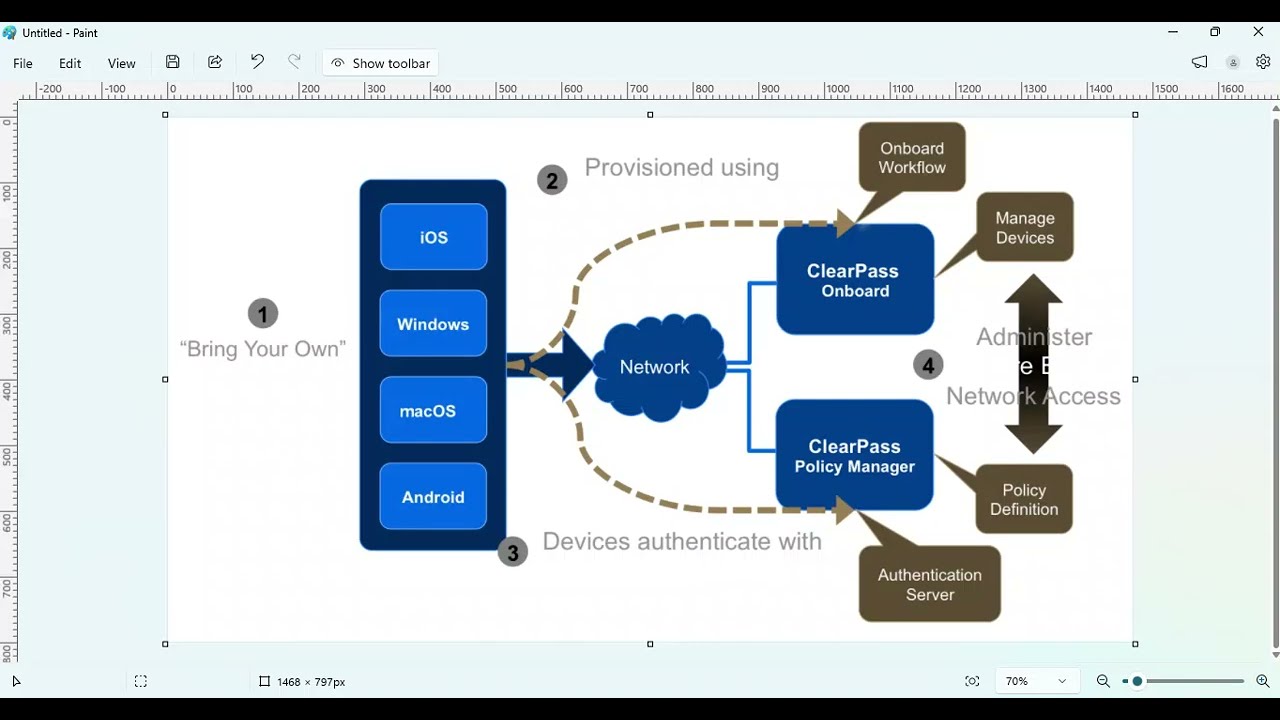
Task: Open the feedback megaphone icon
Action: [x=1200, y=62]
